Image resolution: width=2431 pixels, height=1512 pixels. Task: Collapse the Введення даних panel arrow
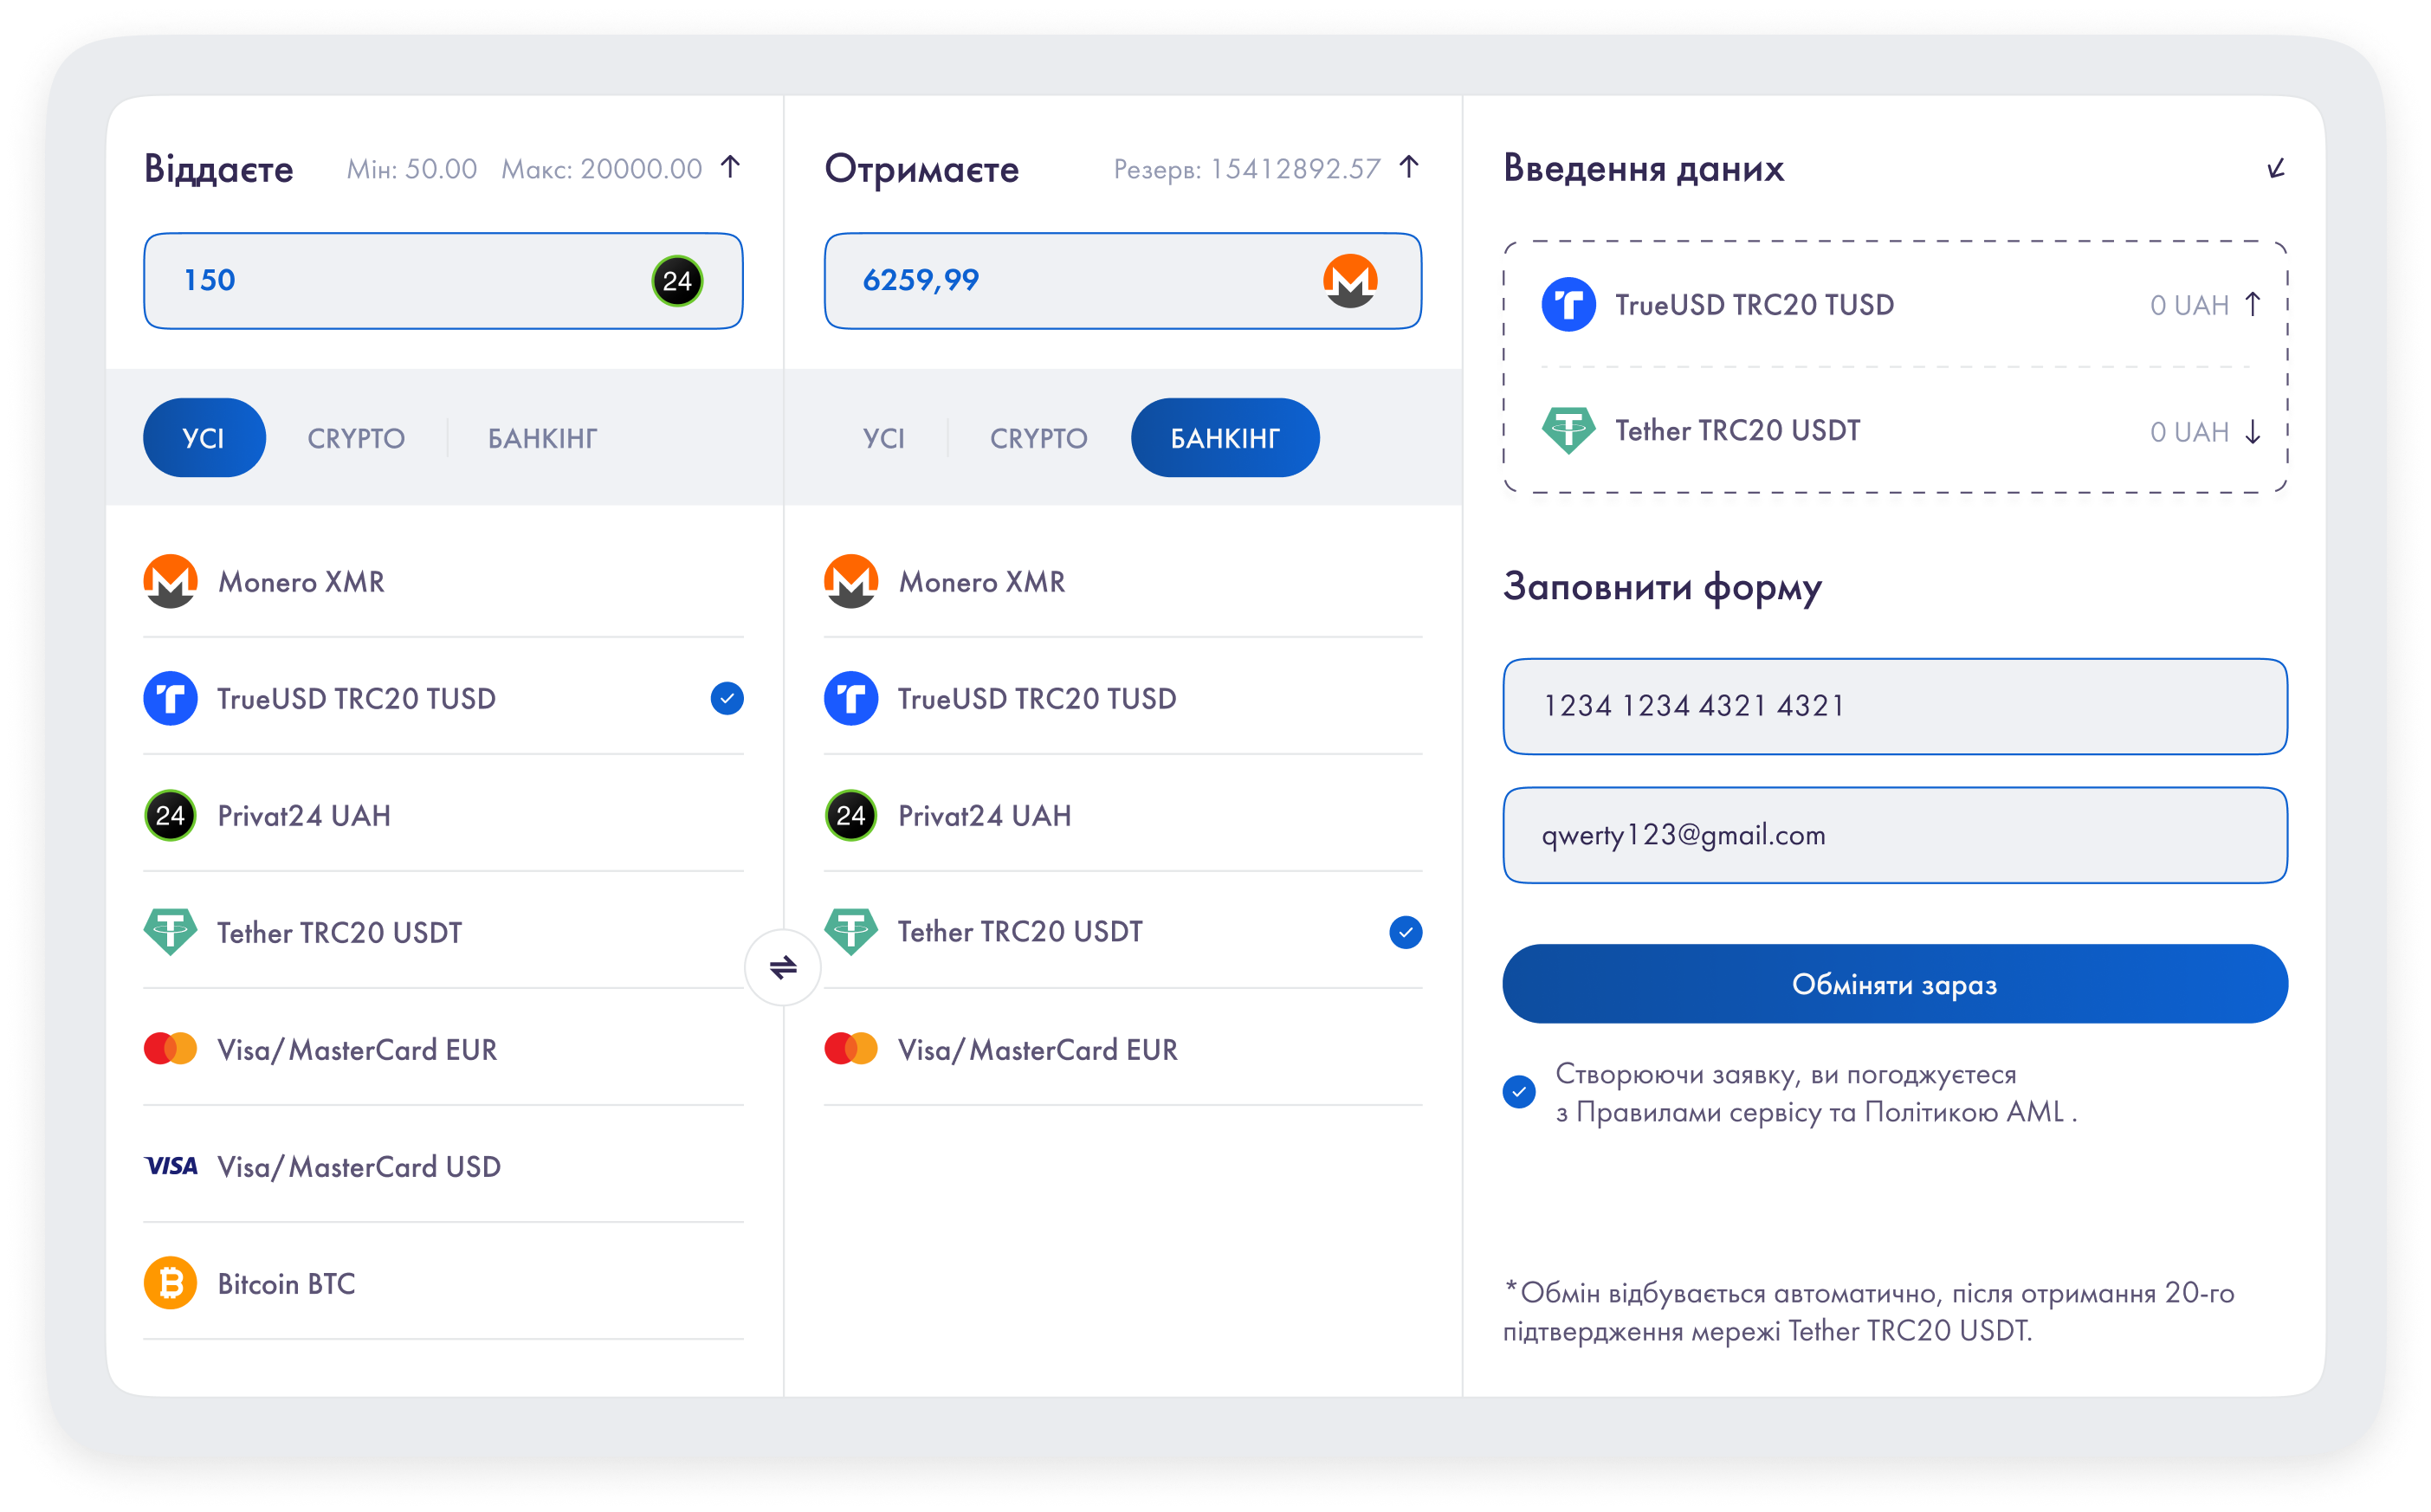[2275, 168]
